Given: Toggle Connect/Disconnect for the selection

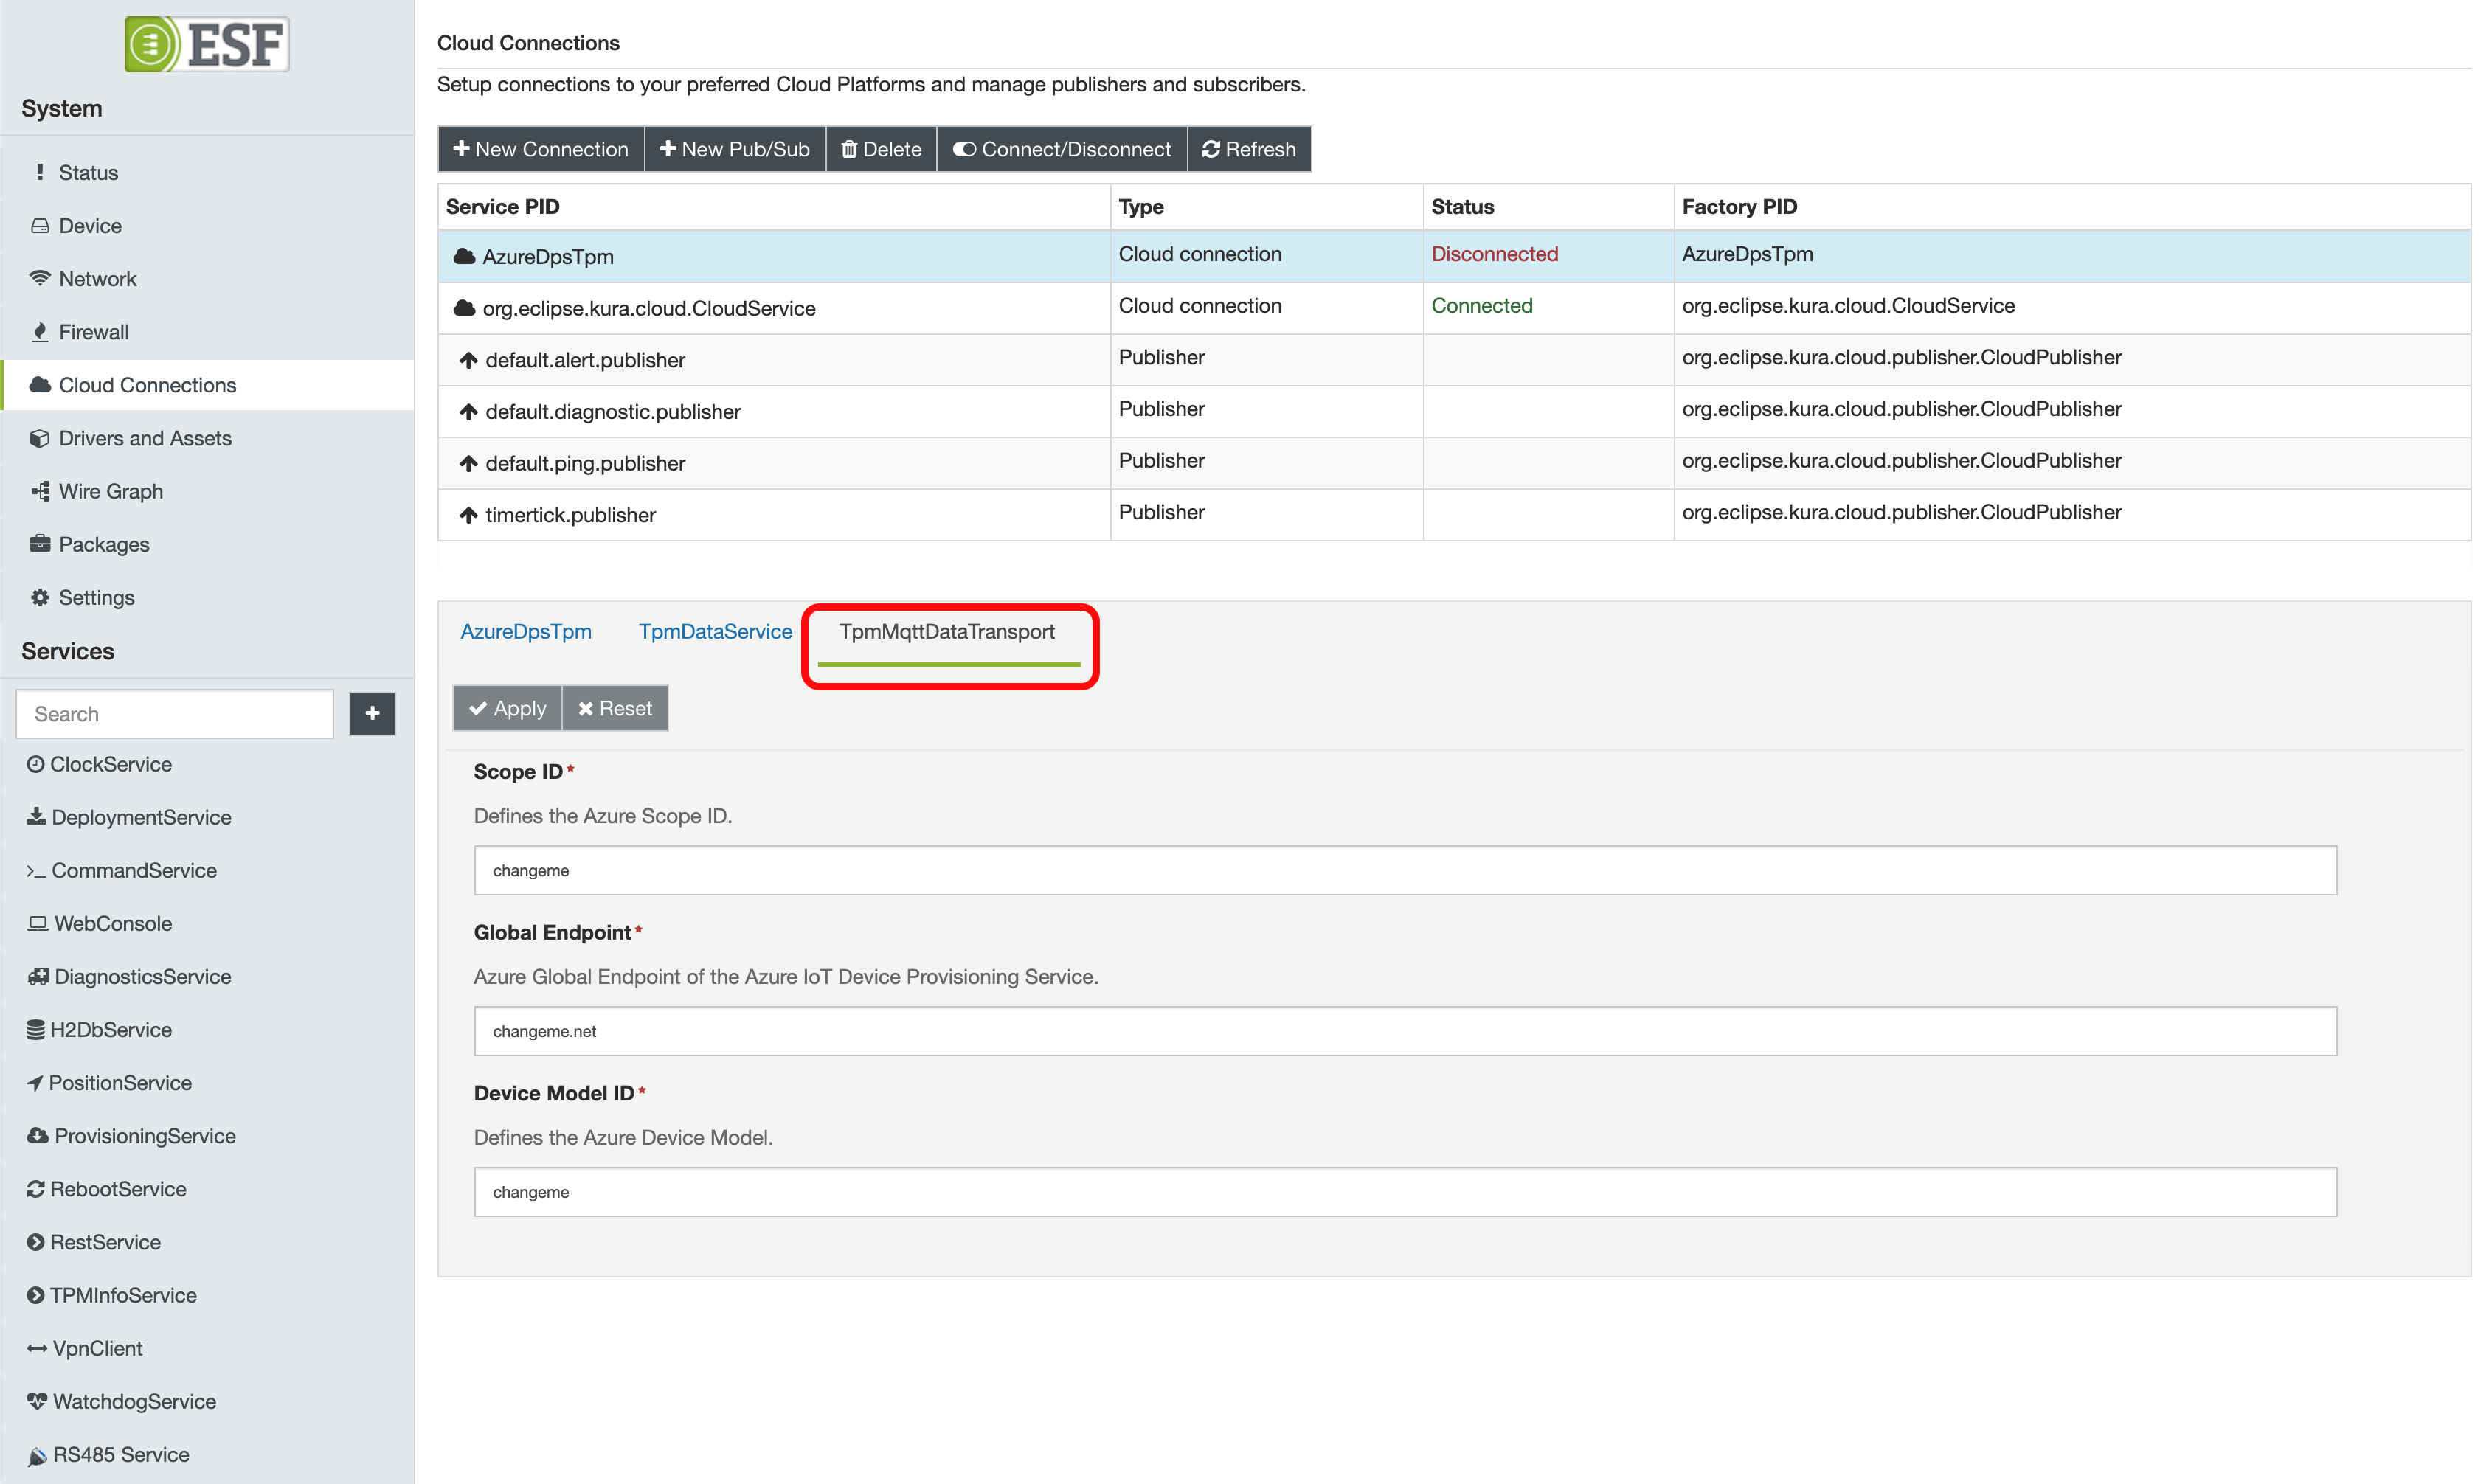Looking at the screenshot, I should point(1062,149).
